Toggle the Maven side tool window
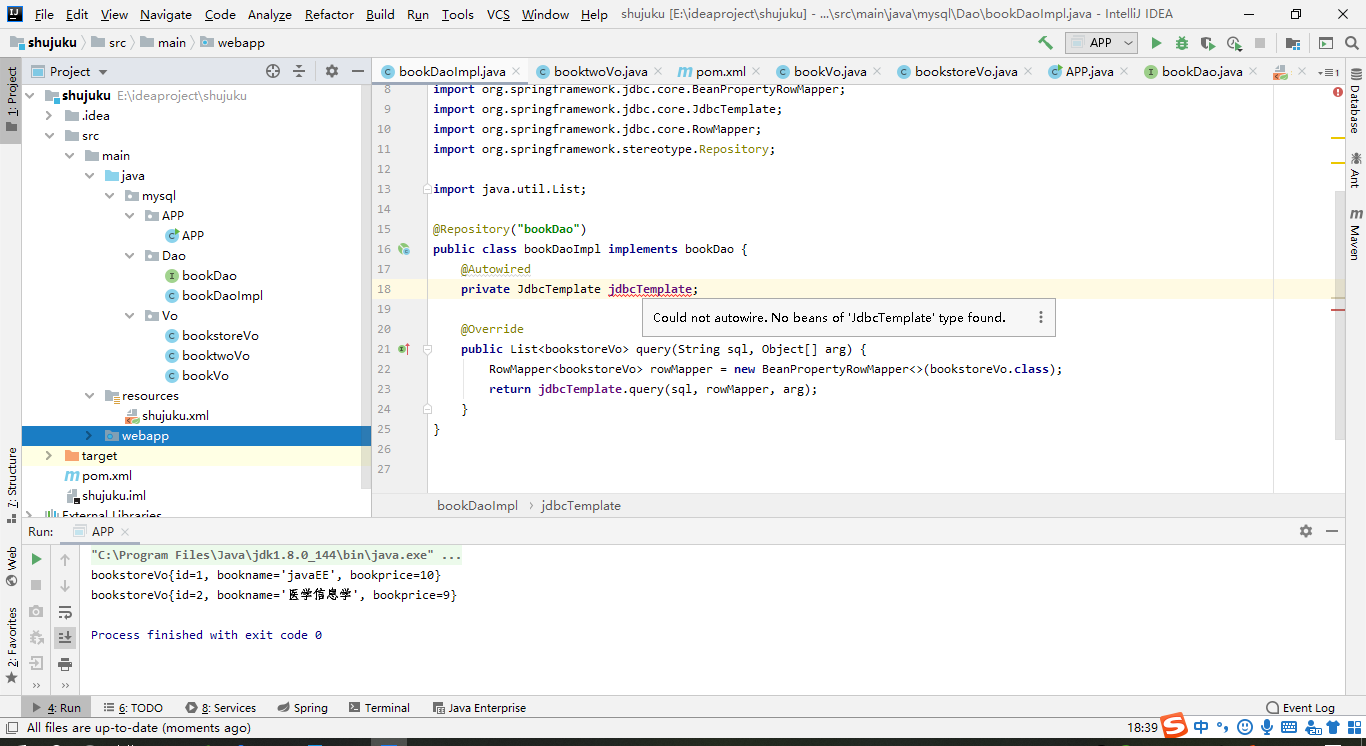Image resolution: width=1366 pixels, height=746 pixels. (1355, 234)
